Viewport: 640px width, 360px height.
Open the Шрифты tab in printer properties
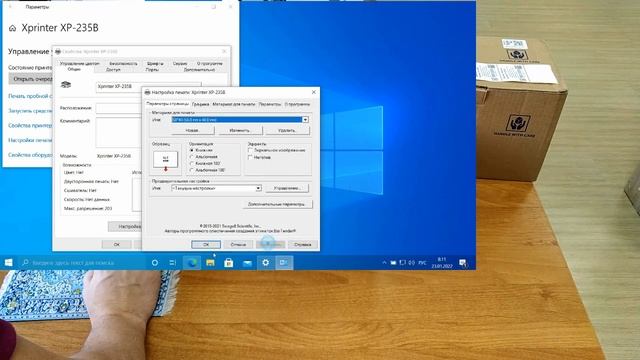[155, 64]
